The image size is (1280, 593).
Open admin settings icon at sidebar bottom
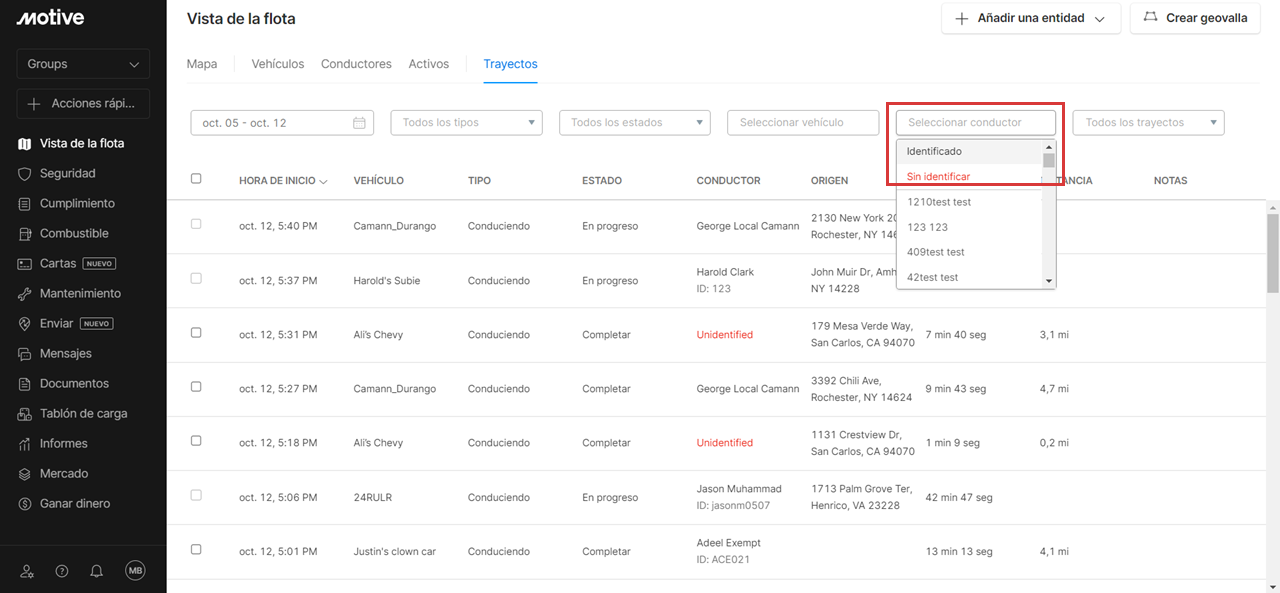27,571
